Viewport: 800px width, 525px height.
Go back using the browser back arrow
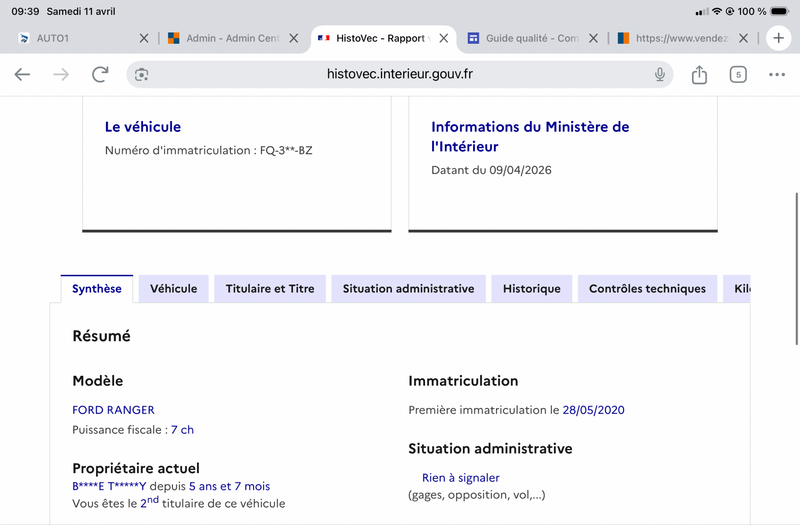[22, 74]
